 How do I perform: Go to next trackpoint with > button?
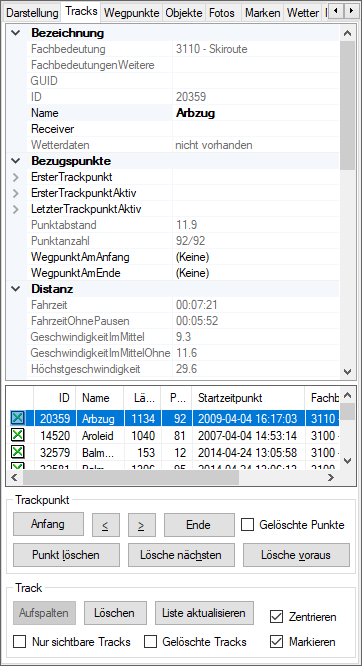pyautogui.click(x=141, y=525)
